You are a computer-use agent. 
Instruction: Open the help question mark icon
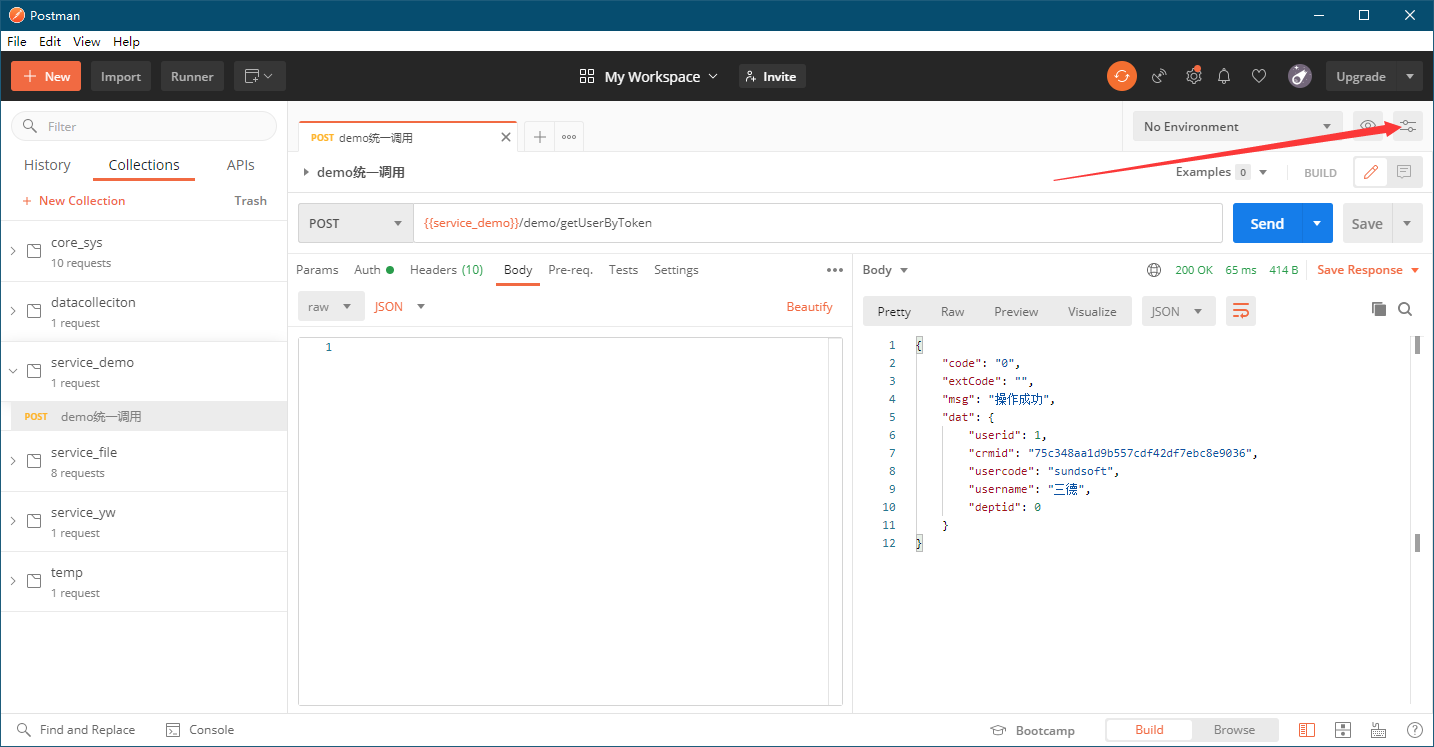tap(1414, 730)
